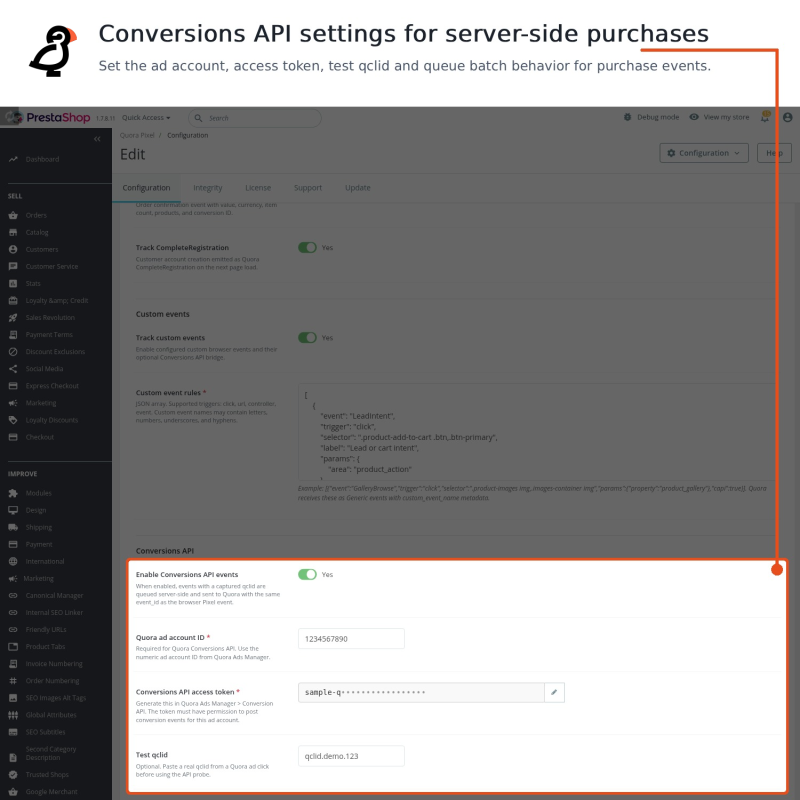Click Quora ad account ID field
800x800 pixels.
click(x=351, y=639)
